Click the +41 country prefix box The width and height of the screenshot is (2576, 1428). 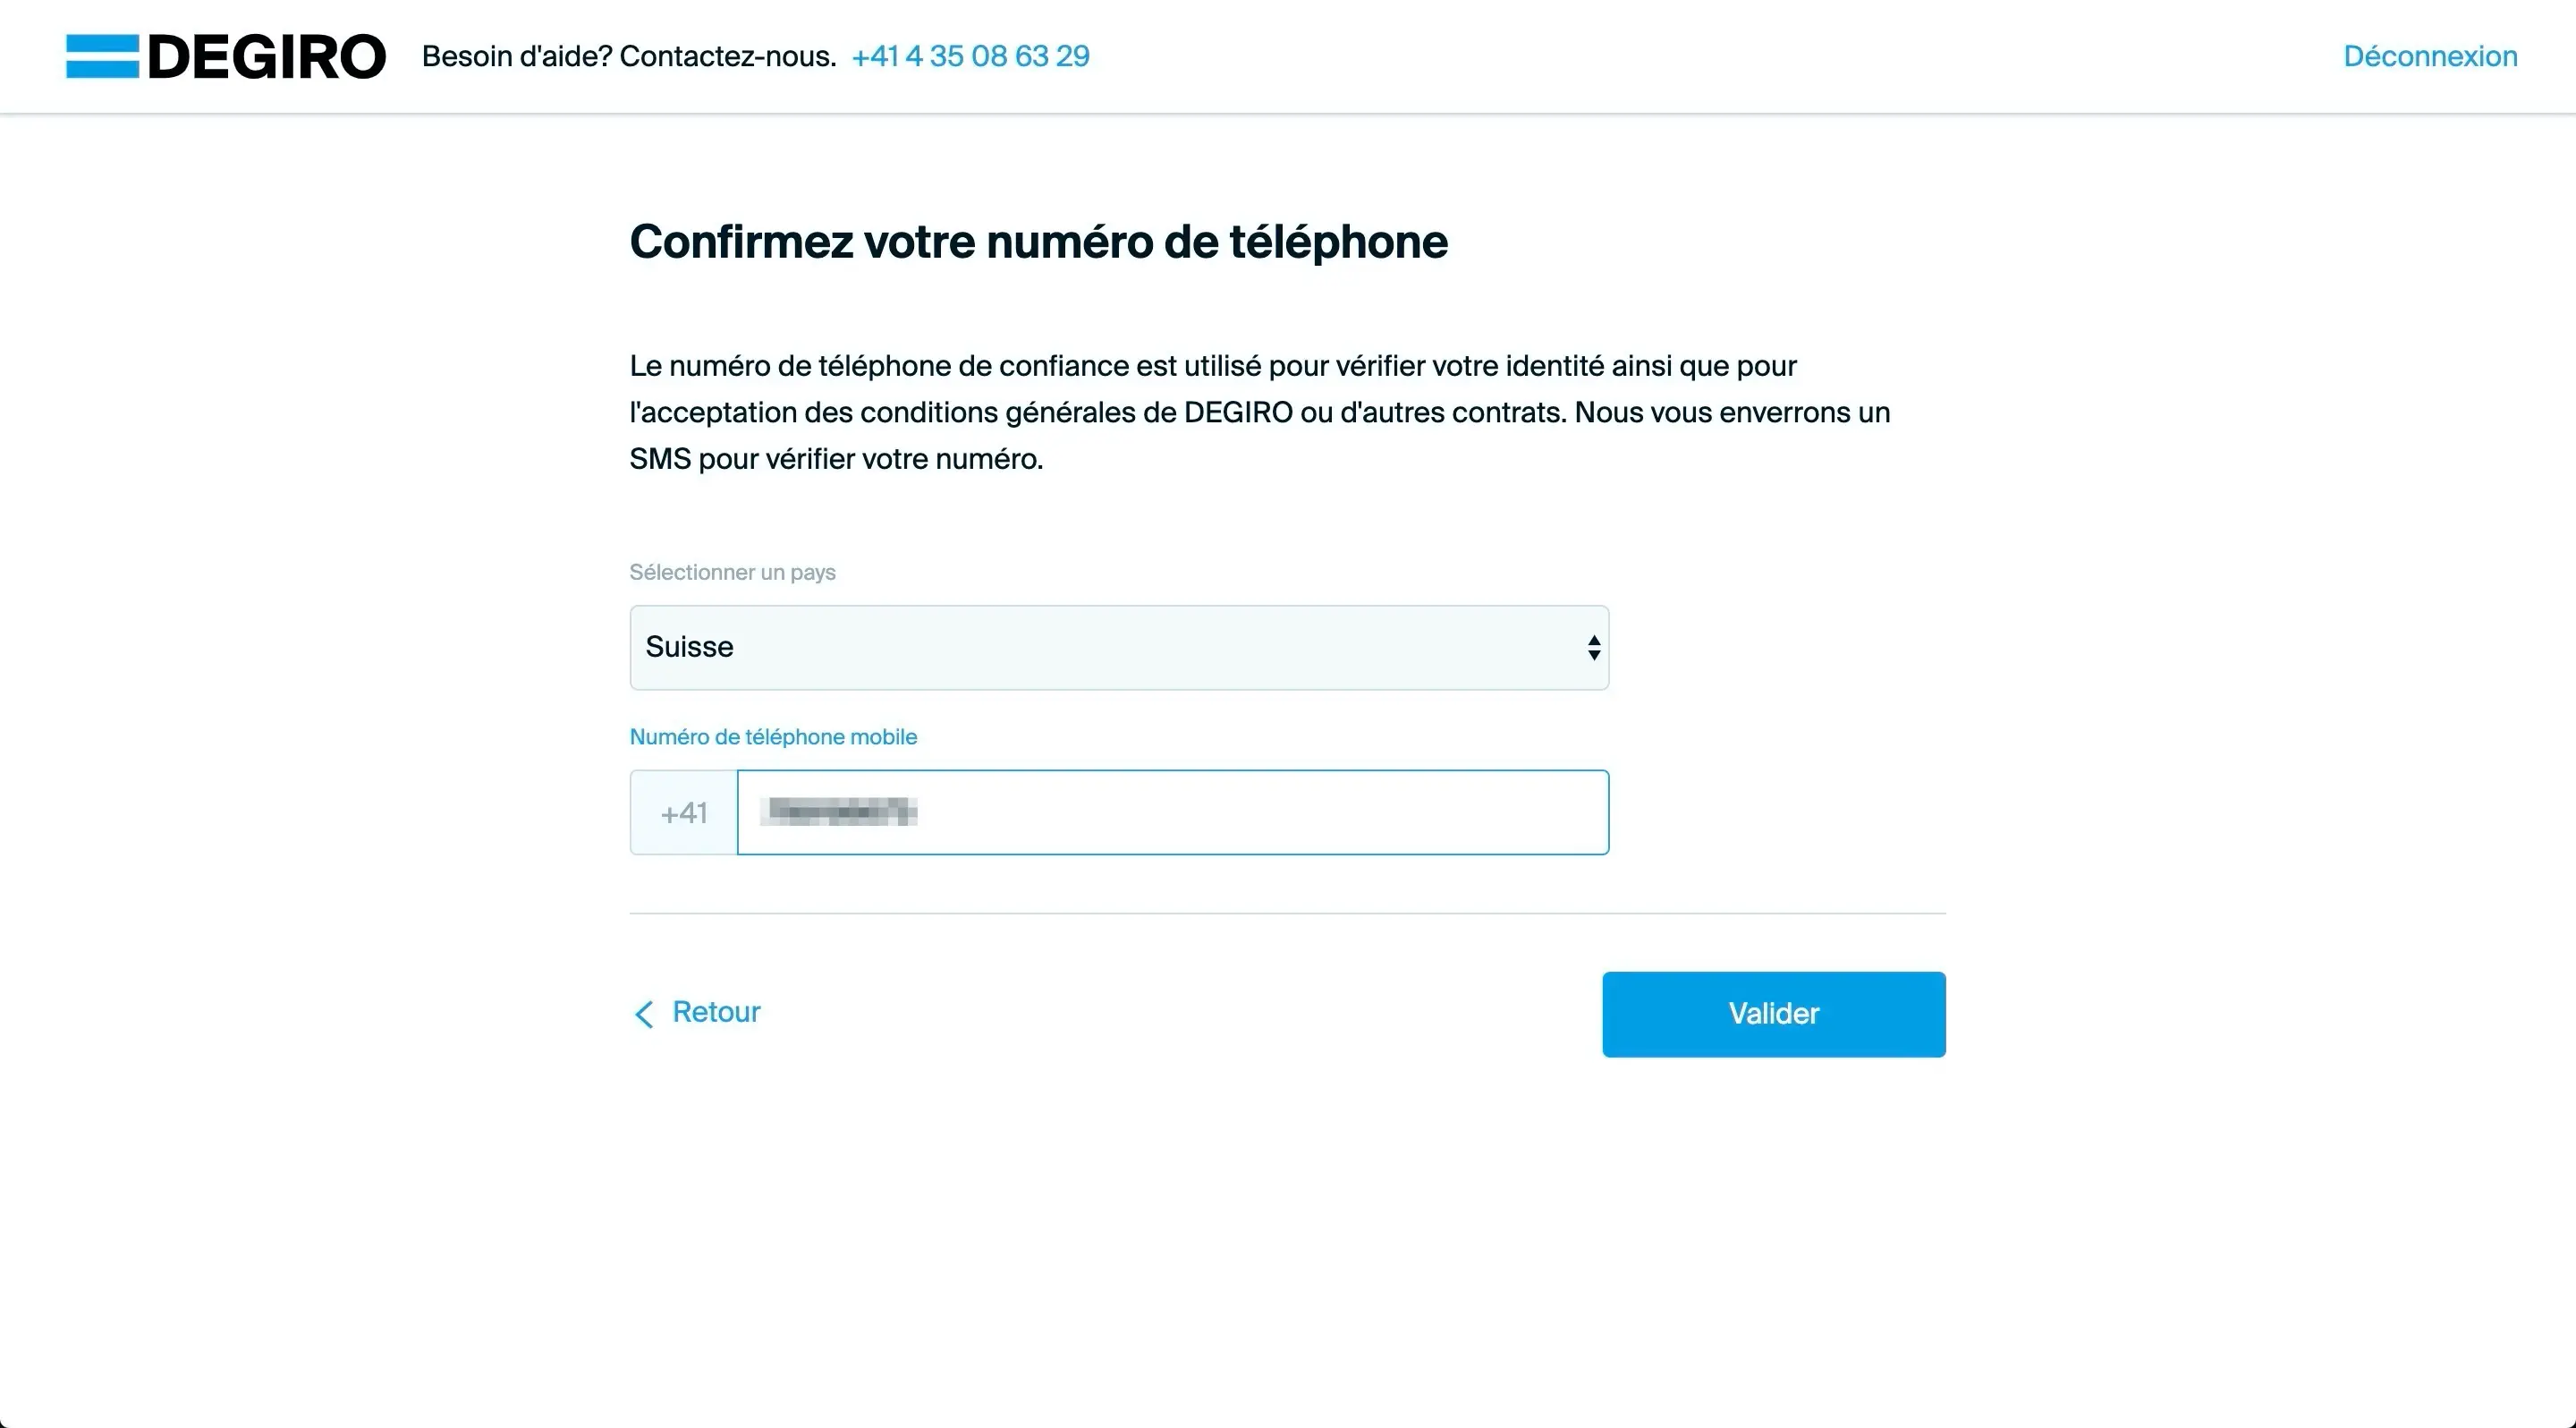click(683, 812)
